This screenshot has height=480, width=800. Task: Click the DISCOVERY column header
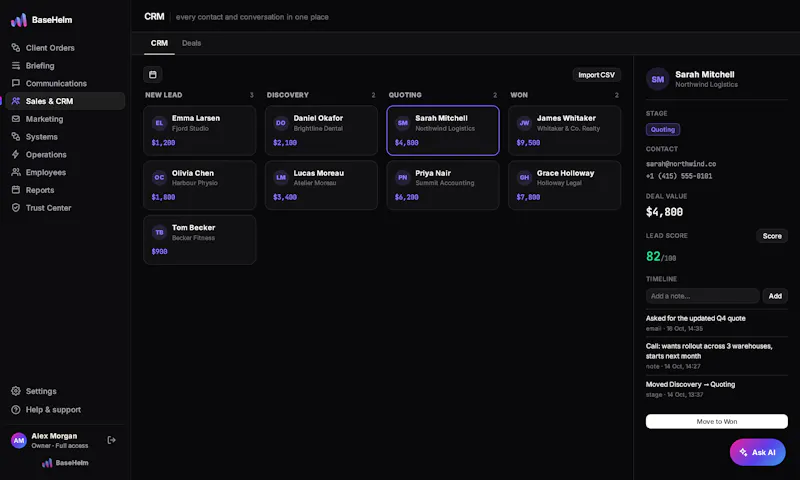pyautogui.click(x=288, y=95)
